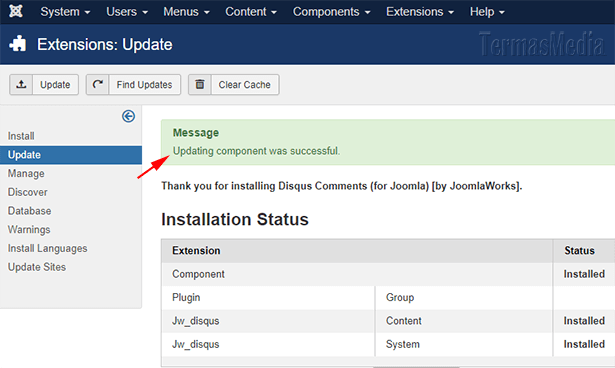Viewport: 615px width, 368px height.
Task: Click the 'Installation Status' heading
Action: 235,219
